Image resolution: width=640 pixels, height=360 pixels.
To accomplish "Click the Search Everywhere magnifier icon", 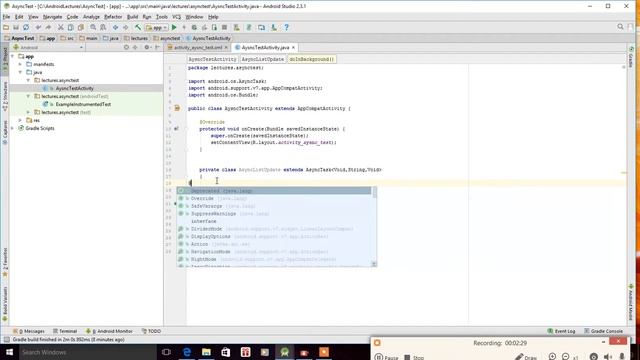I will tap(620, 27).
